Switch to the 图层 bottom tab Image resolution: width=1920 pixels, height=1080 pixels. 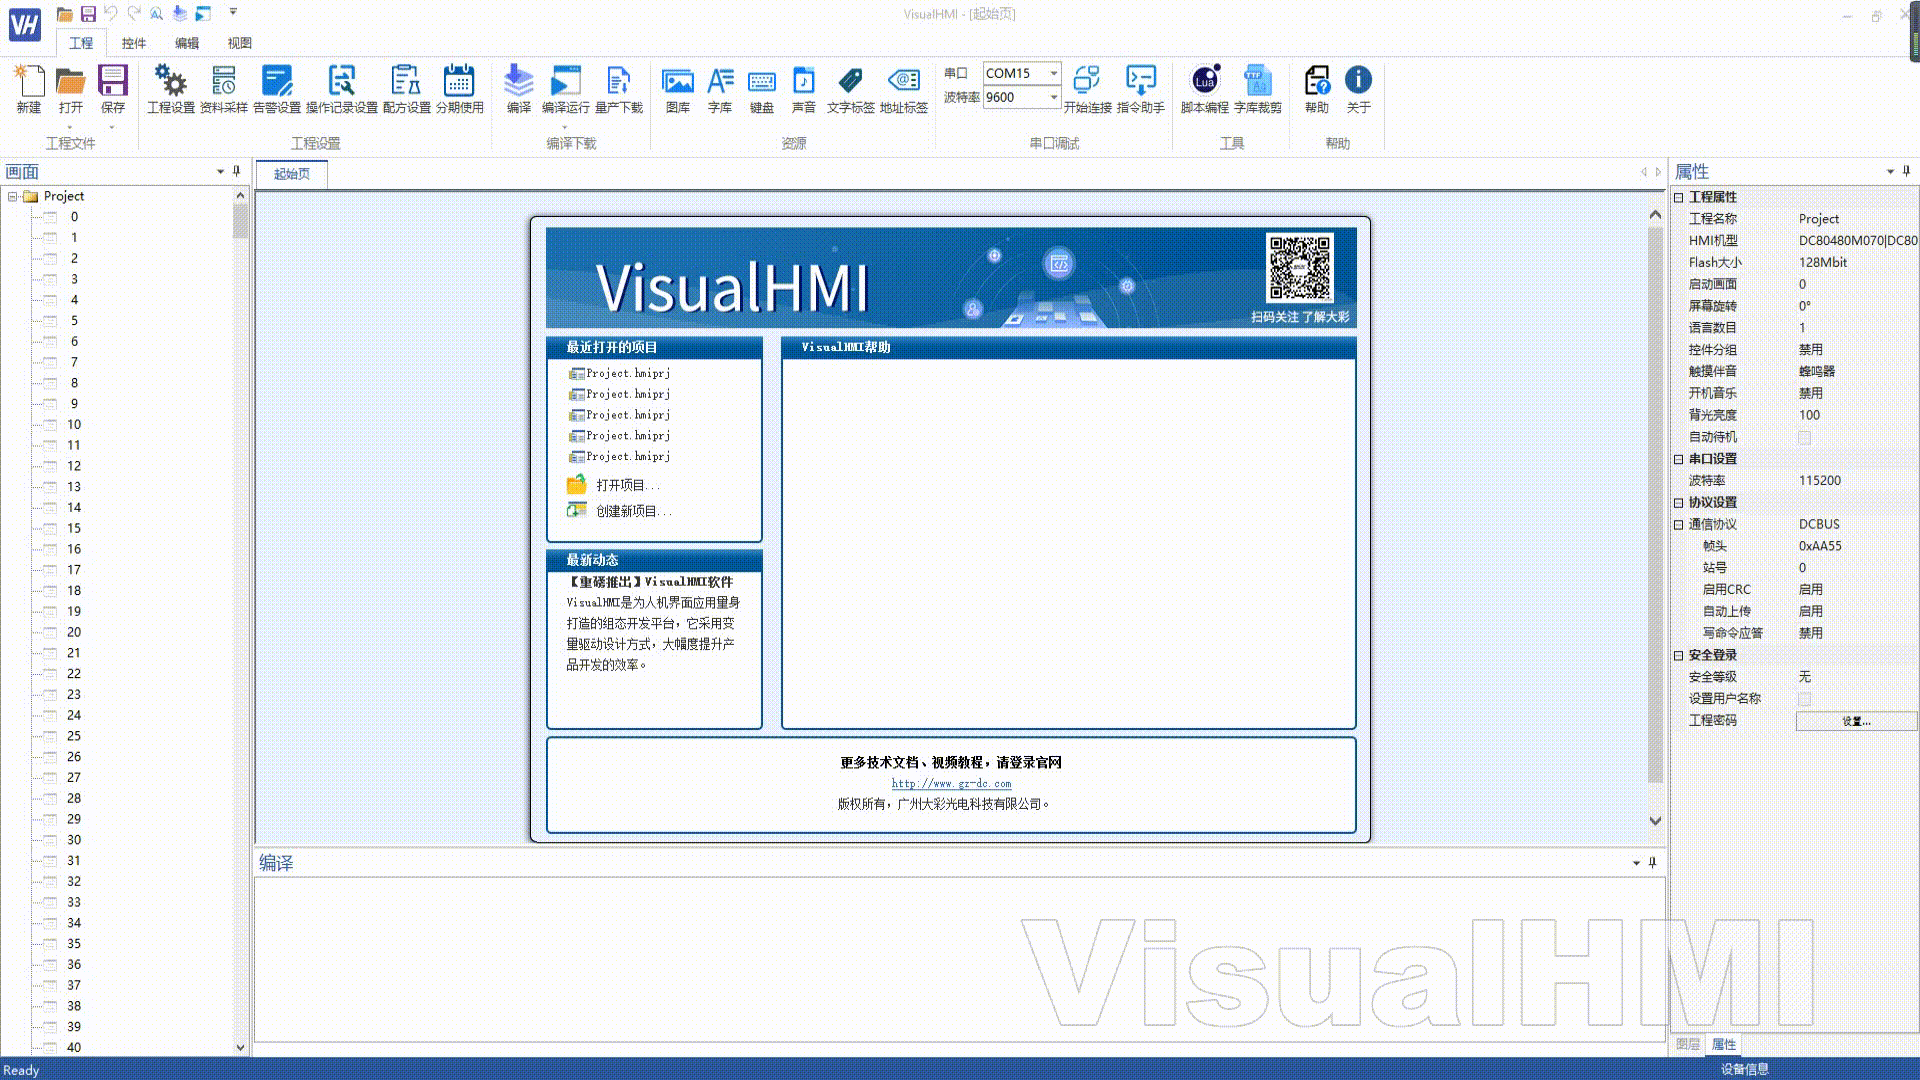coord(1688,1044)
